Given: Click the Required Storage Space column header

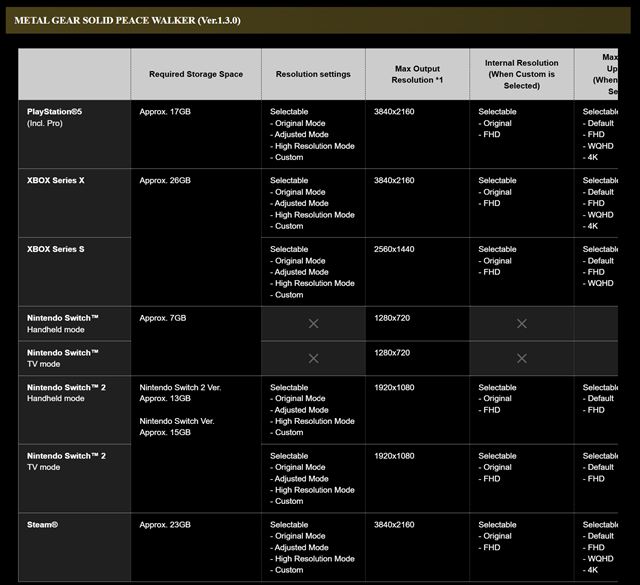Looking at the screenshot, I should pos(196,74).
